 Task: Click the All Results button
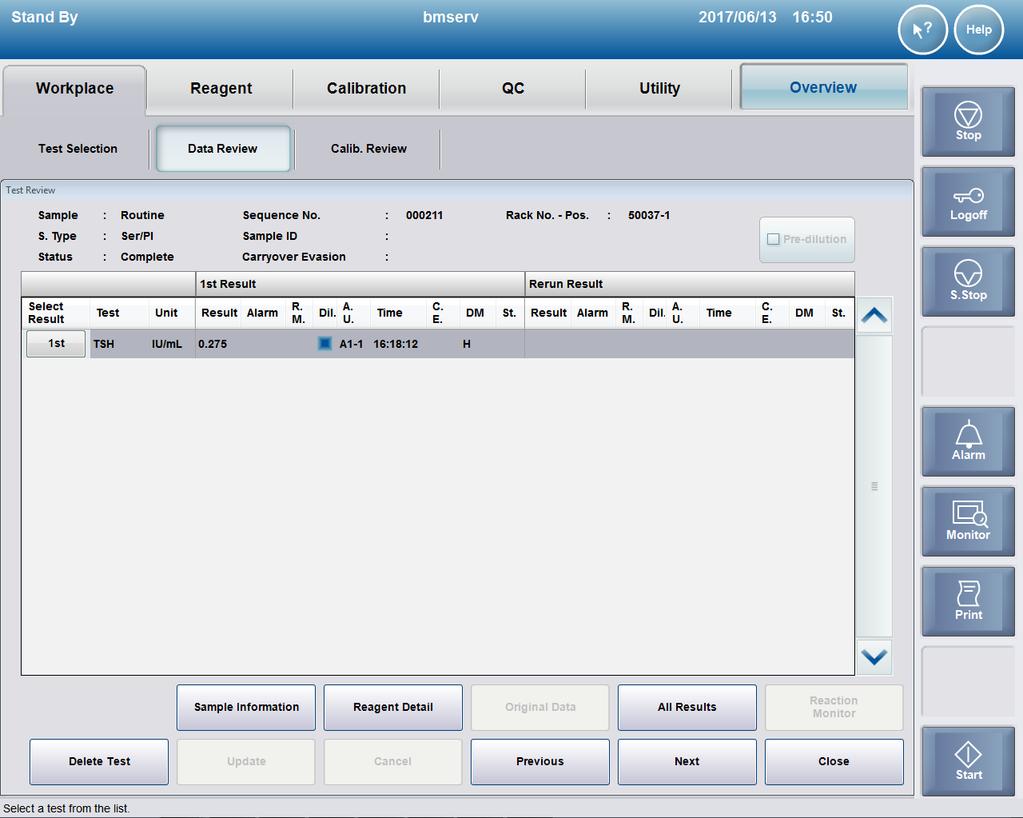click(687, 707)
